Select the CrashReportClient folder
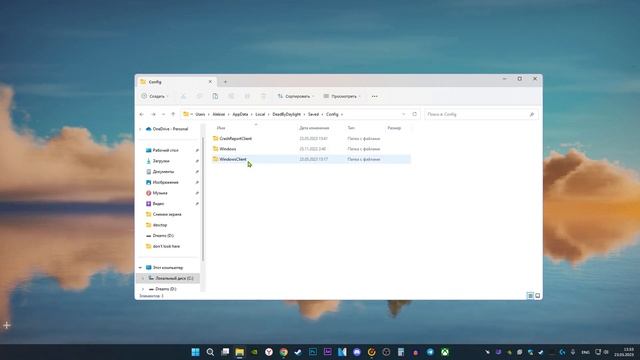The height and width of the screenshot is (360, 640). [x=236, y=138]
